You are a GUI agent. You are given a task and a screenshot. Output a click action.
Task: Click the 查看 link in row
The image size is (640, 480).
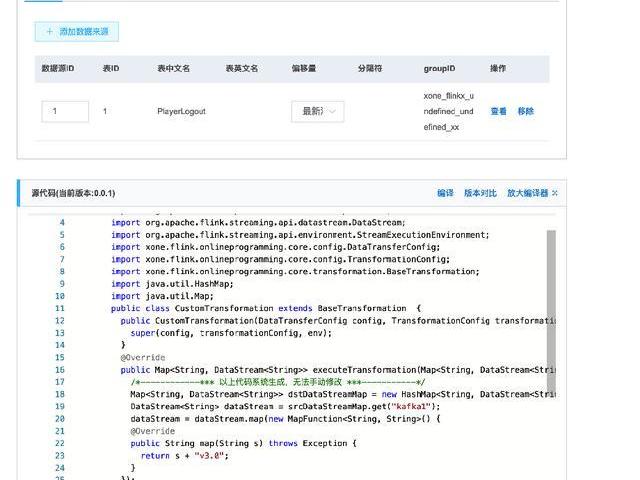(498, 112)
